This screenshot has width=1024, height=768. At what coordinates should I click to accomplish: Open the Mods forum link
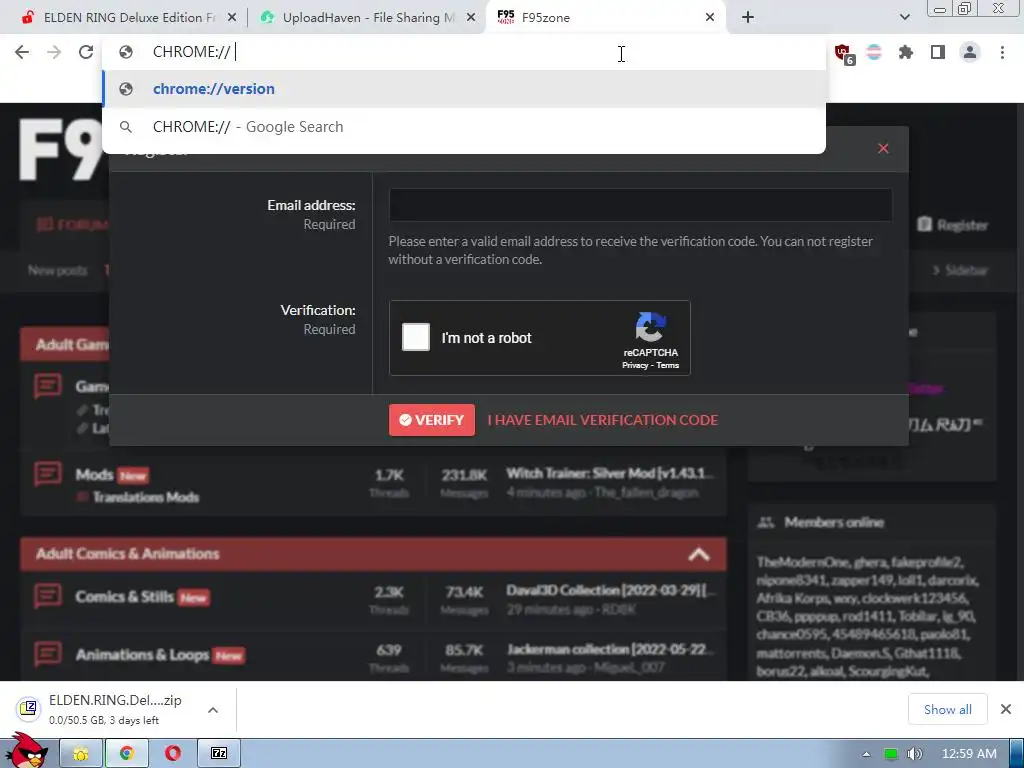point(95,474)
